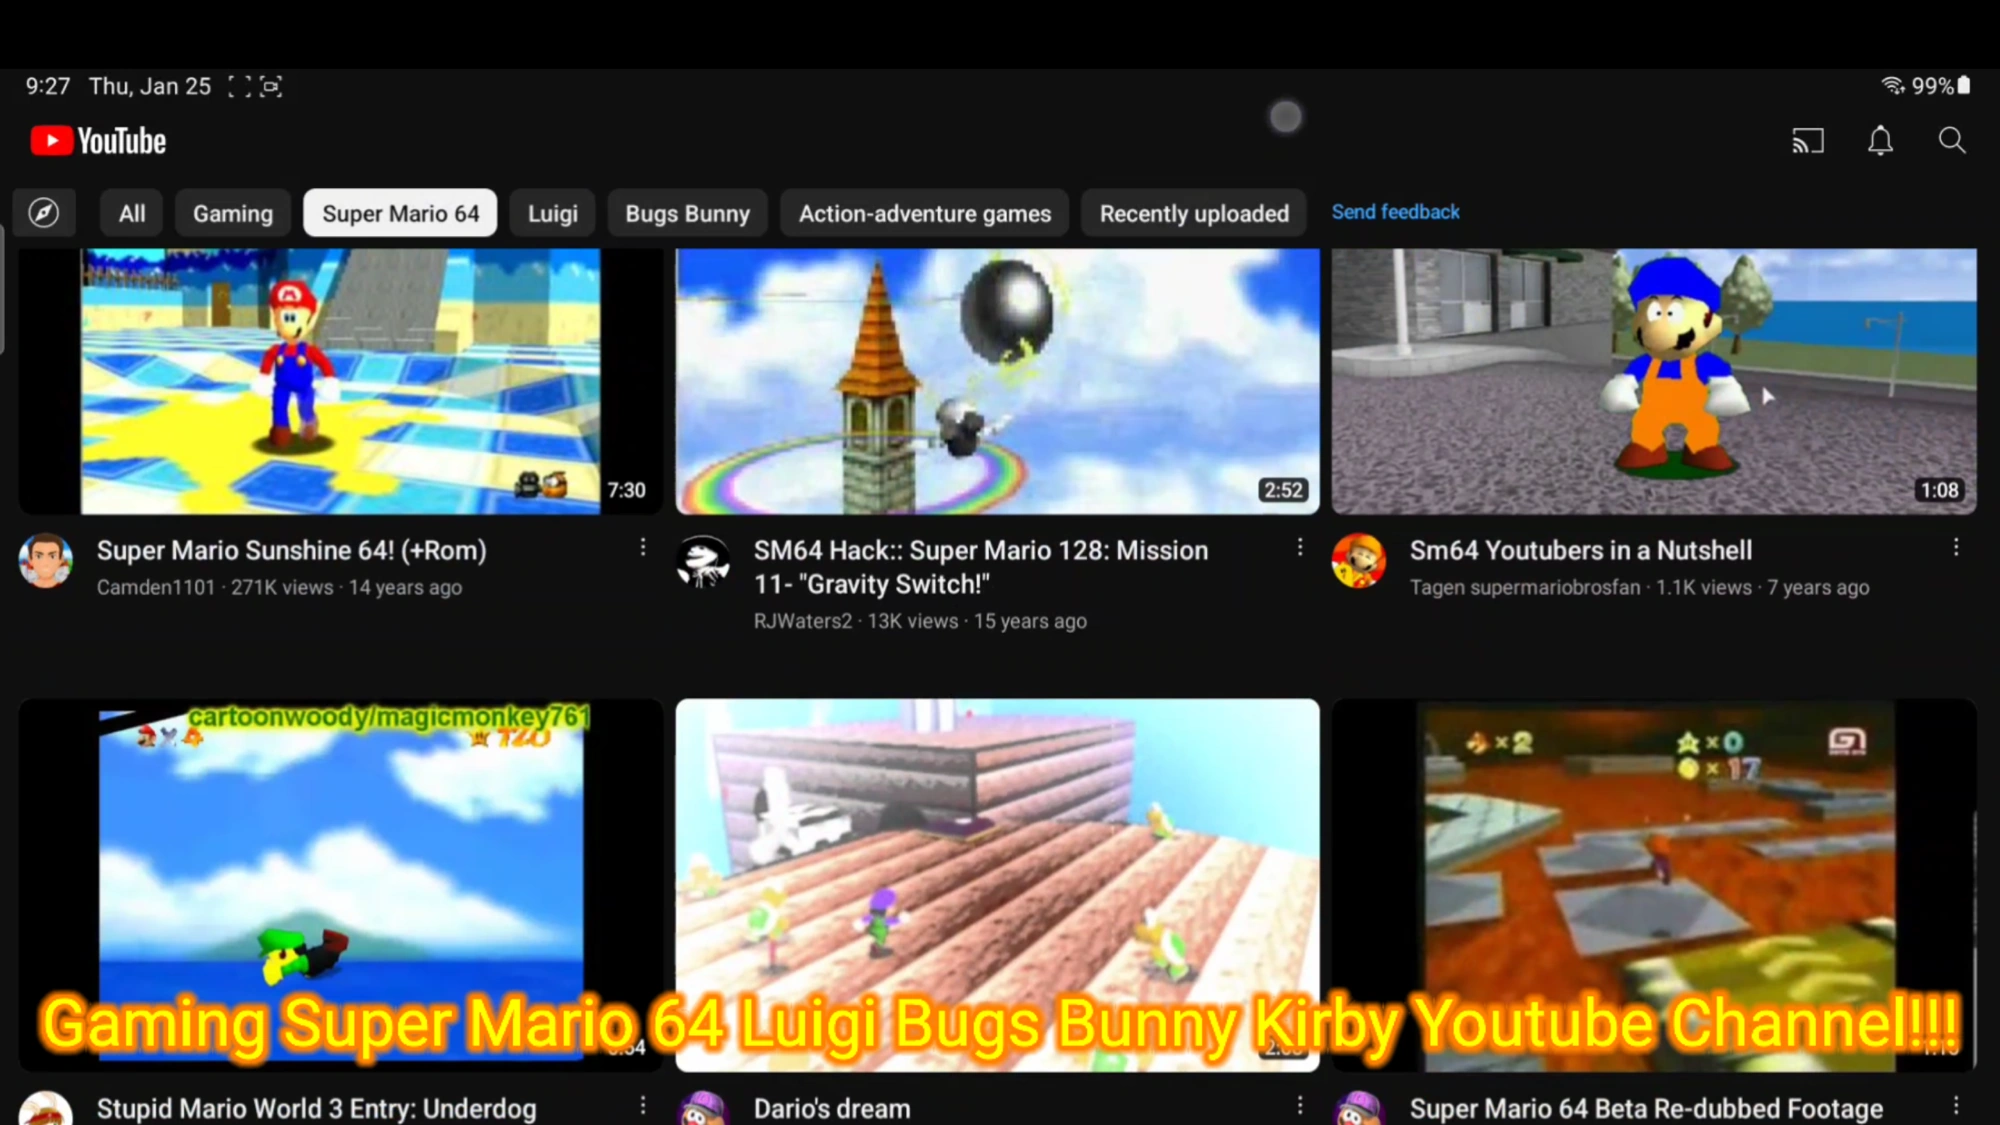2000x1125 pixels.
Task: Select the Gaming filter chip
Action: [232, 213]
